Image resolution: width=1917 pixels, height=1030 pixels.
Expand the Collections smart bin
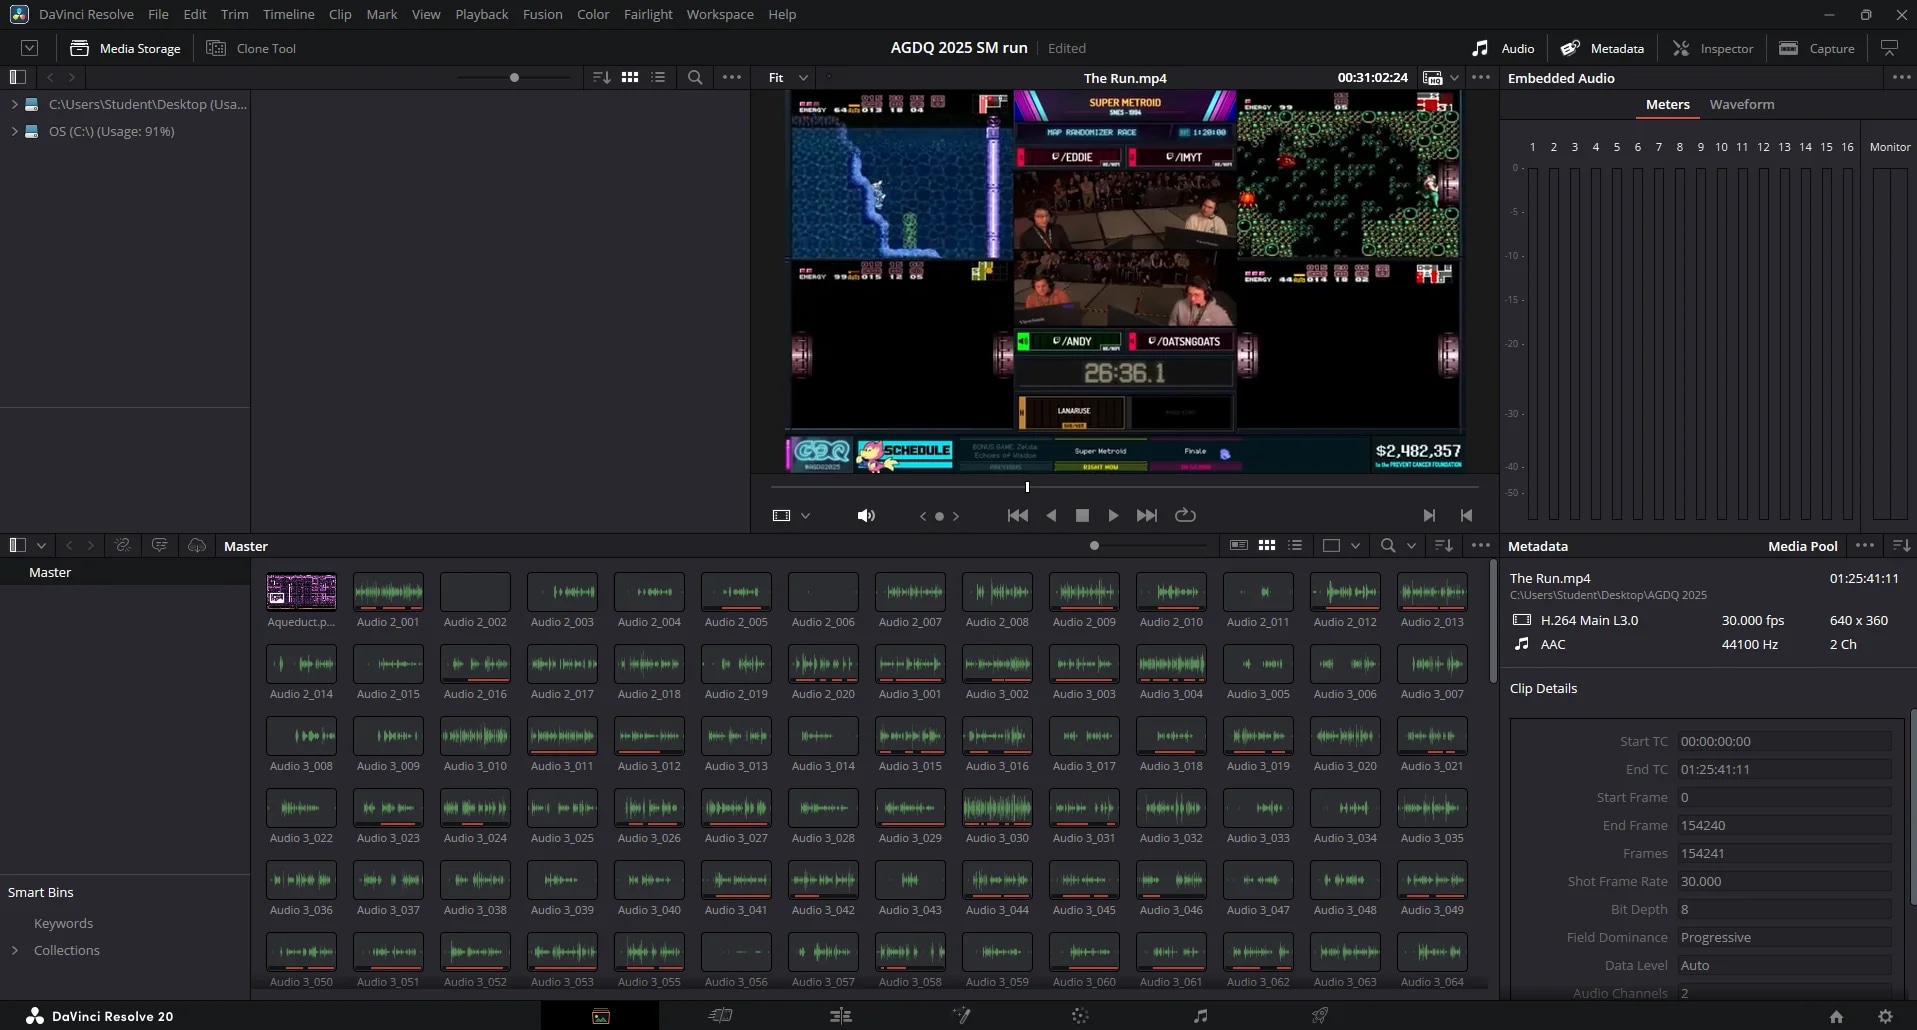click(15, 950)
